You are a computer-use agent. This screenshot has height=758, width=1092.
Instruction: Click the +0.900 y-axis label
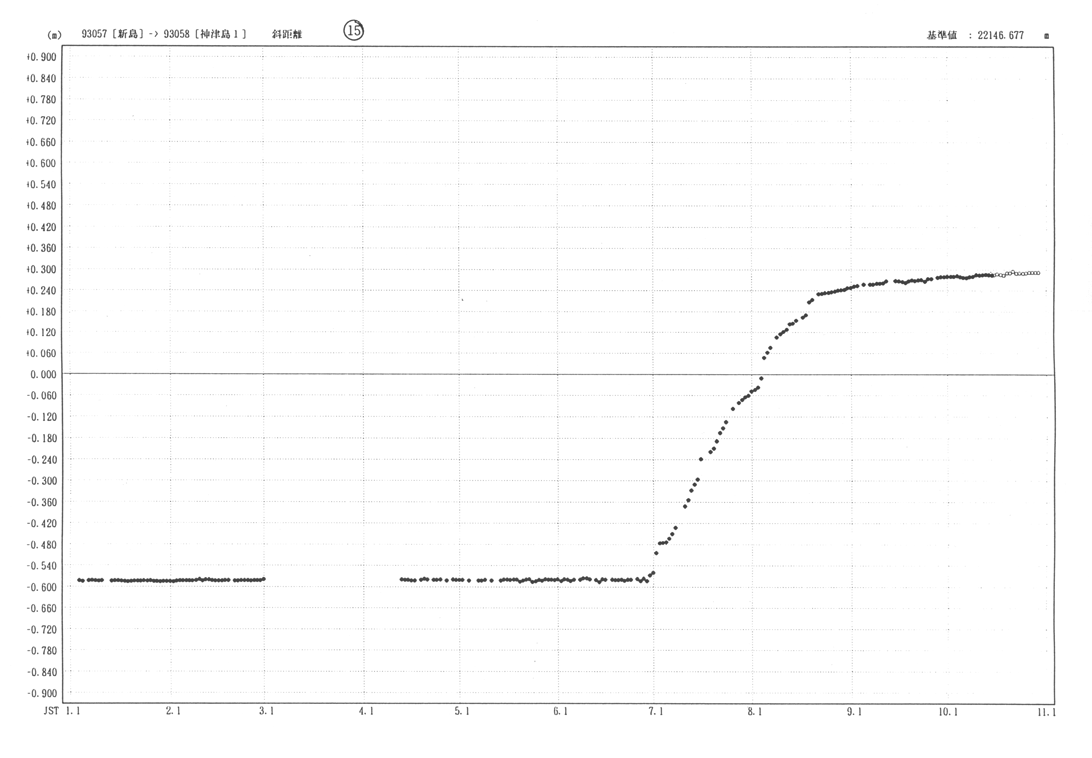click(x=41, y=57)
